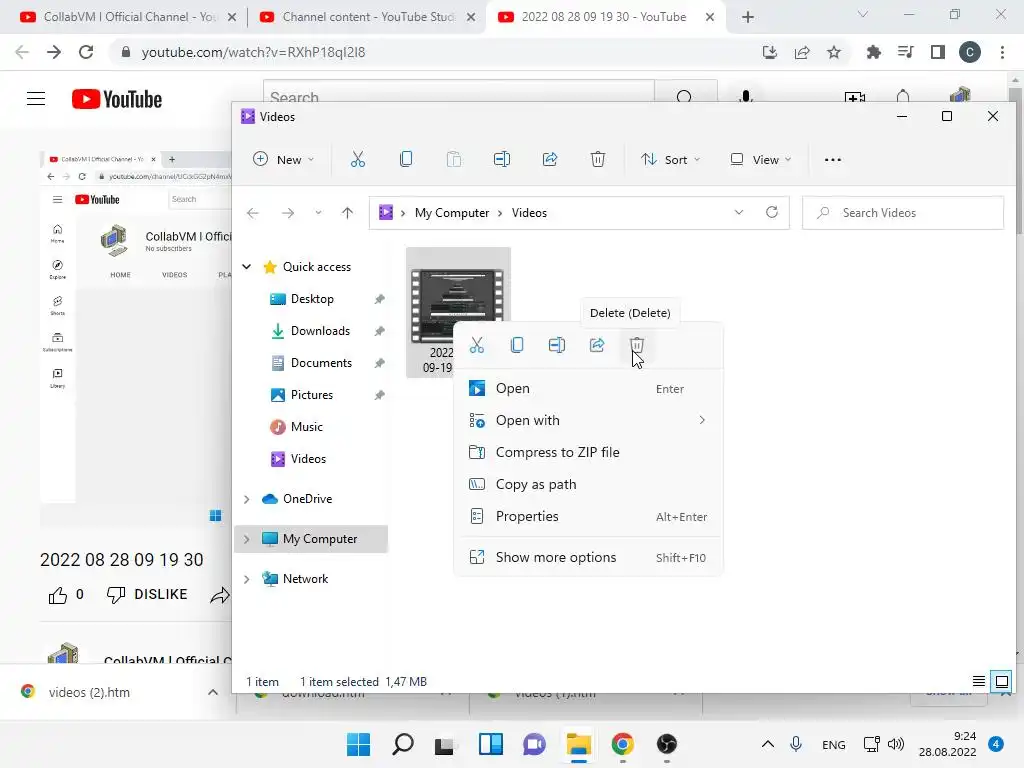Viewport: 1024px width, 768px height.
Task: Switch to large thumbnails view in status bar
Action: tap(1001, 682)
